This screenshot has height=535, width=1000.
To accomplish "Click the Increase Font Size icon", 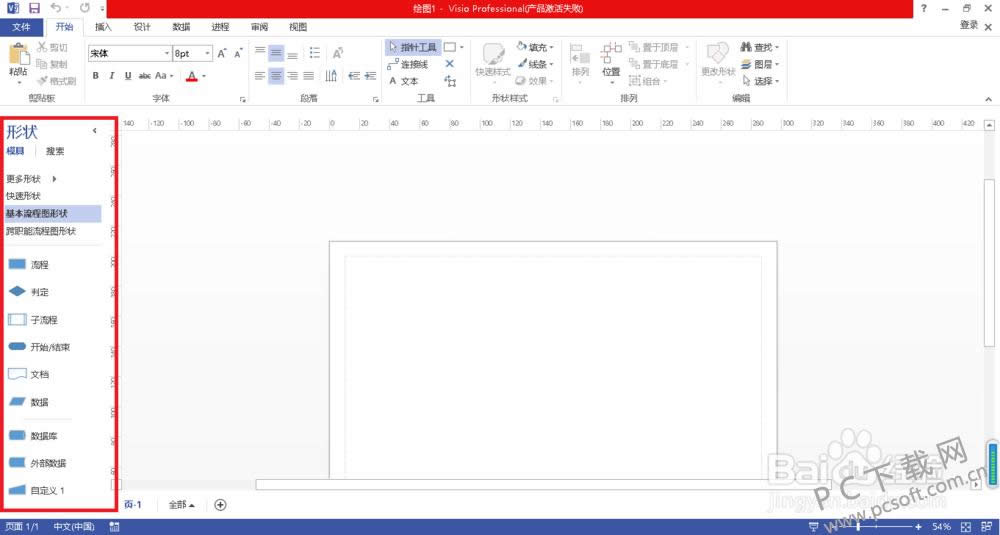I will tap(222, 52).
